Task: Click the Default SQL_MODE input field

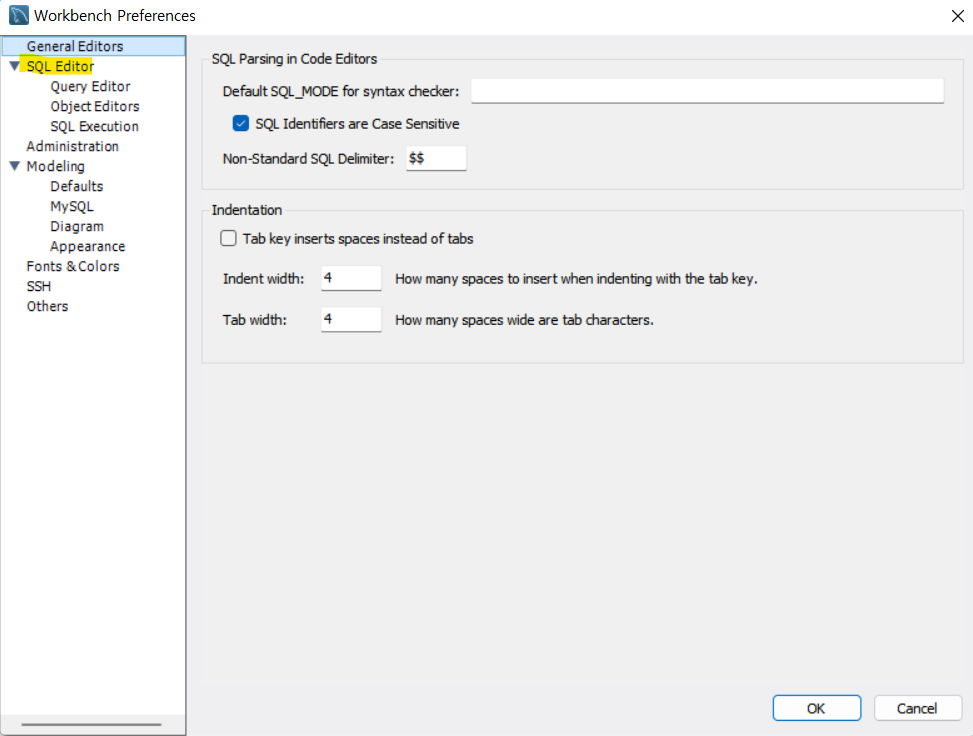Action: pyautogui.click(x=707, y=91)
